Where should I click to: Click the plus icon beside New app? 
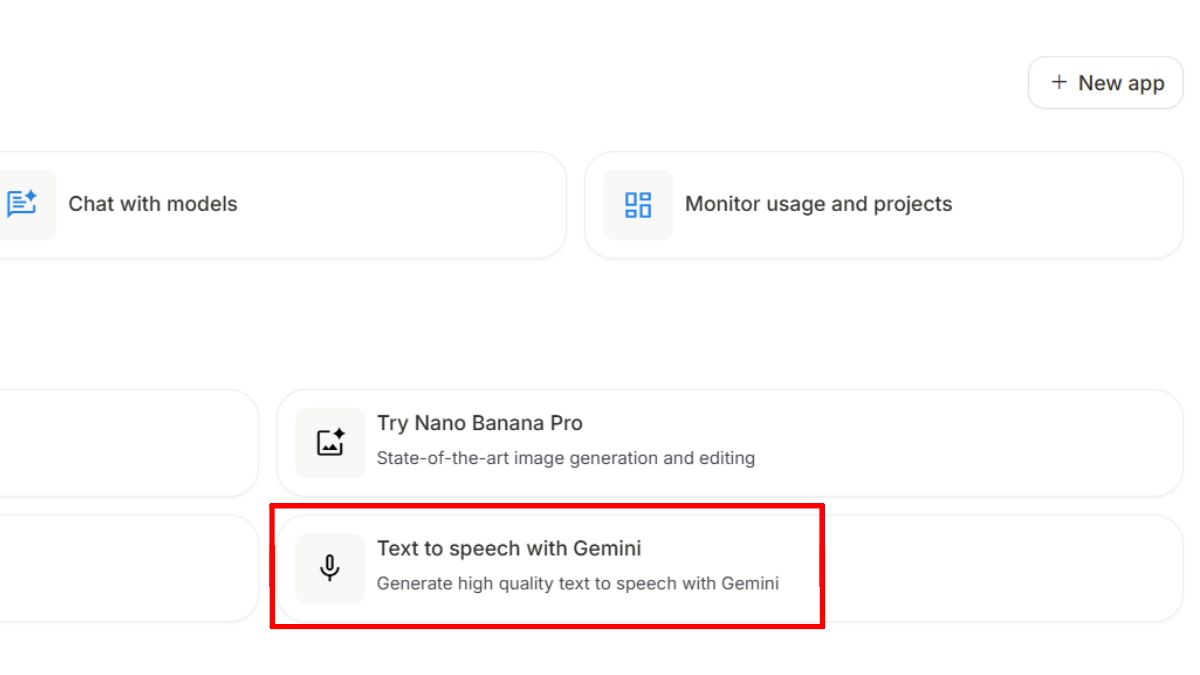click(x=1059, y=83)
